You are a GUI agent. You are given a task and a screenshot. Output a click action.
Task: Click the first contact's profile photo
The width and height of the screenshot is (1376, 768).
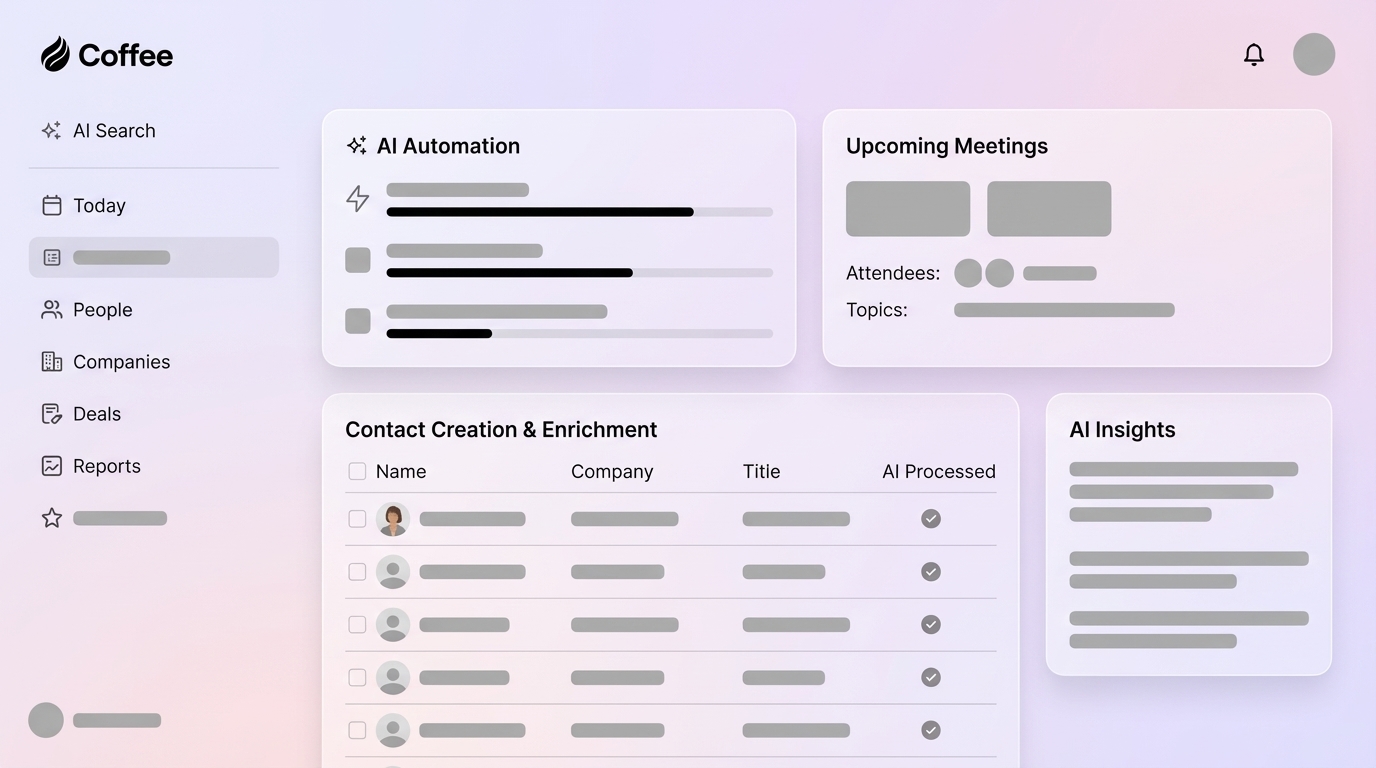(393, 518)
